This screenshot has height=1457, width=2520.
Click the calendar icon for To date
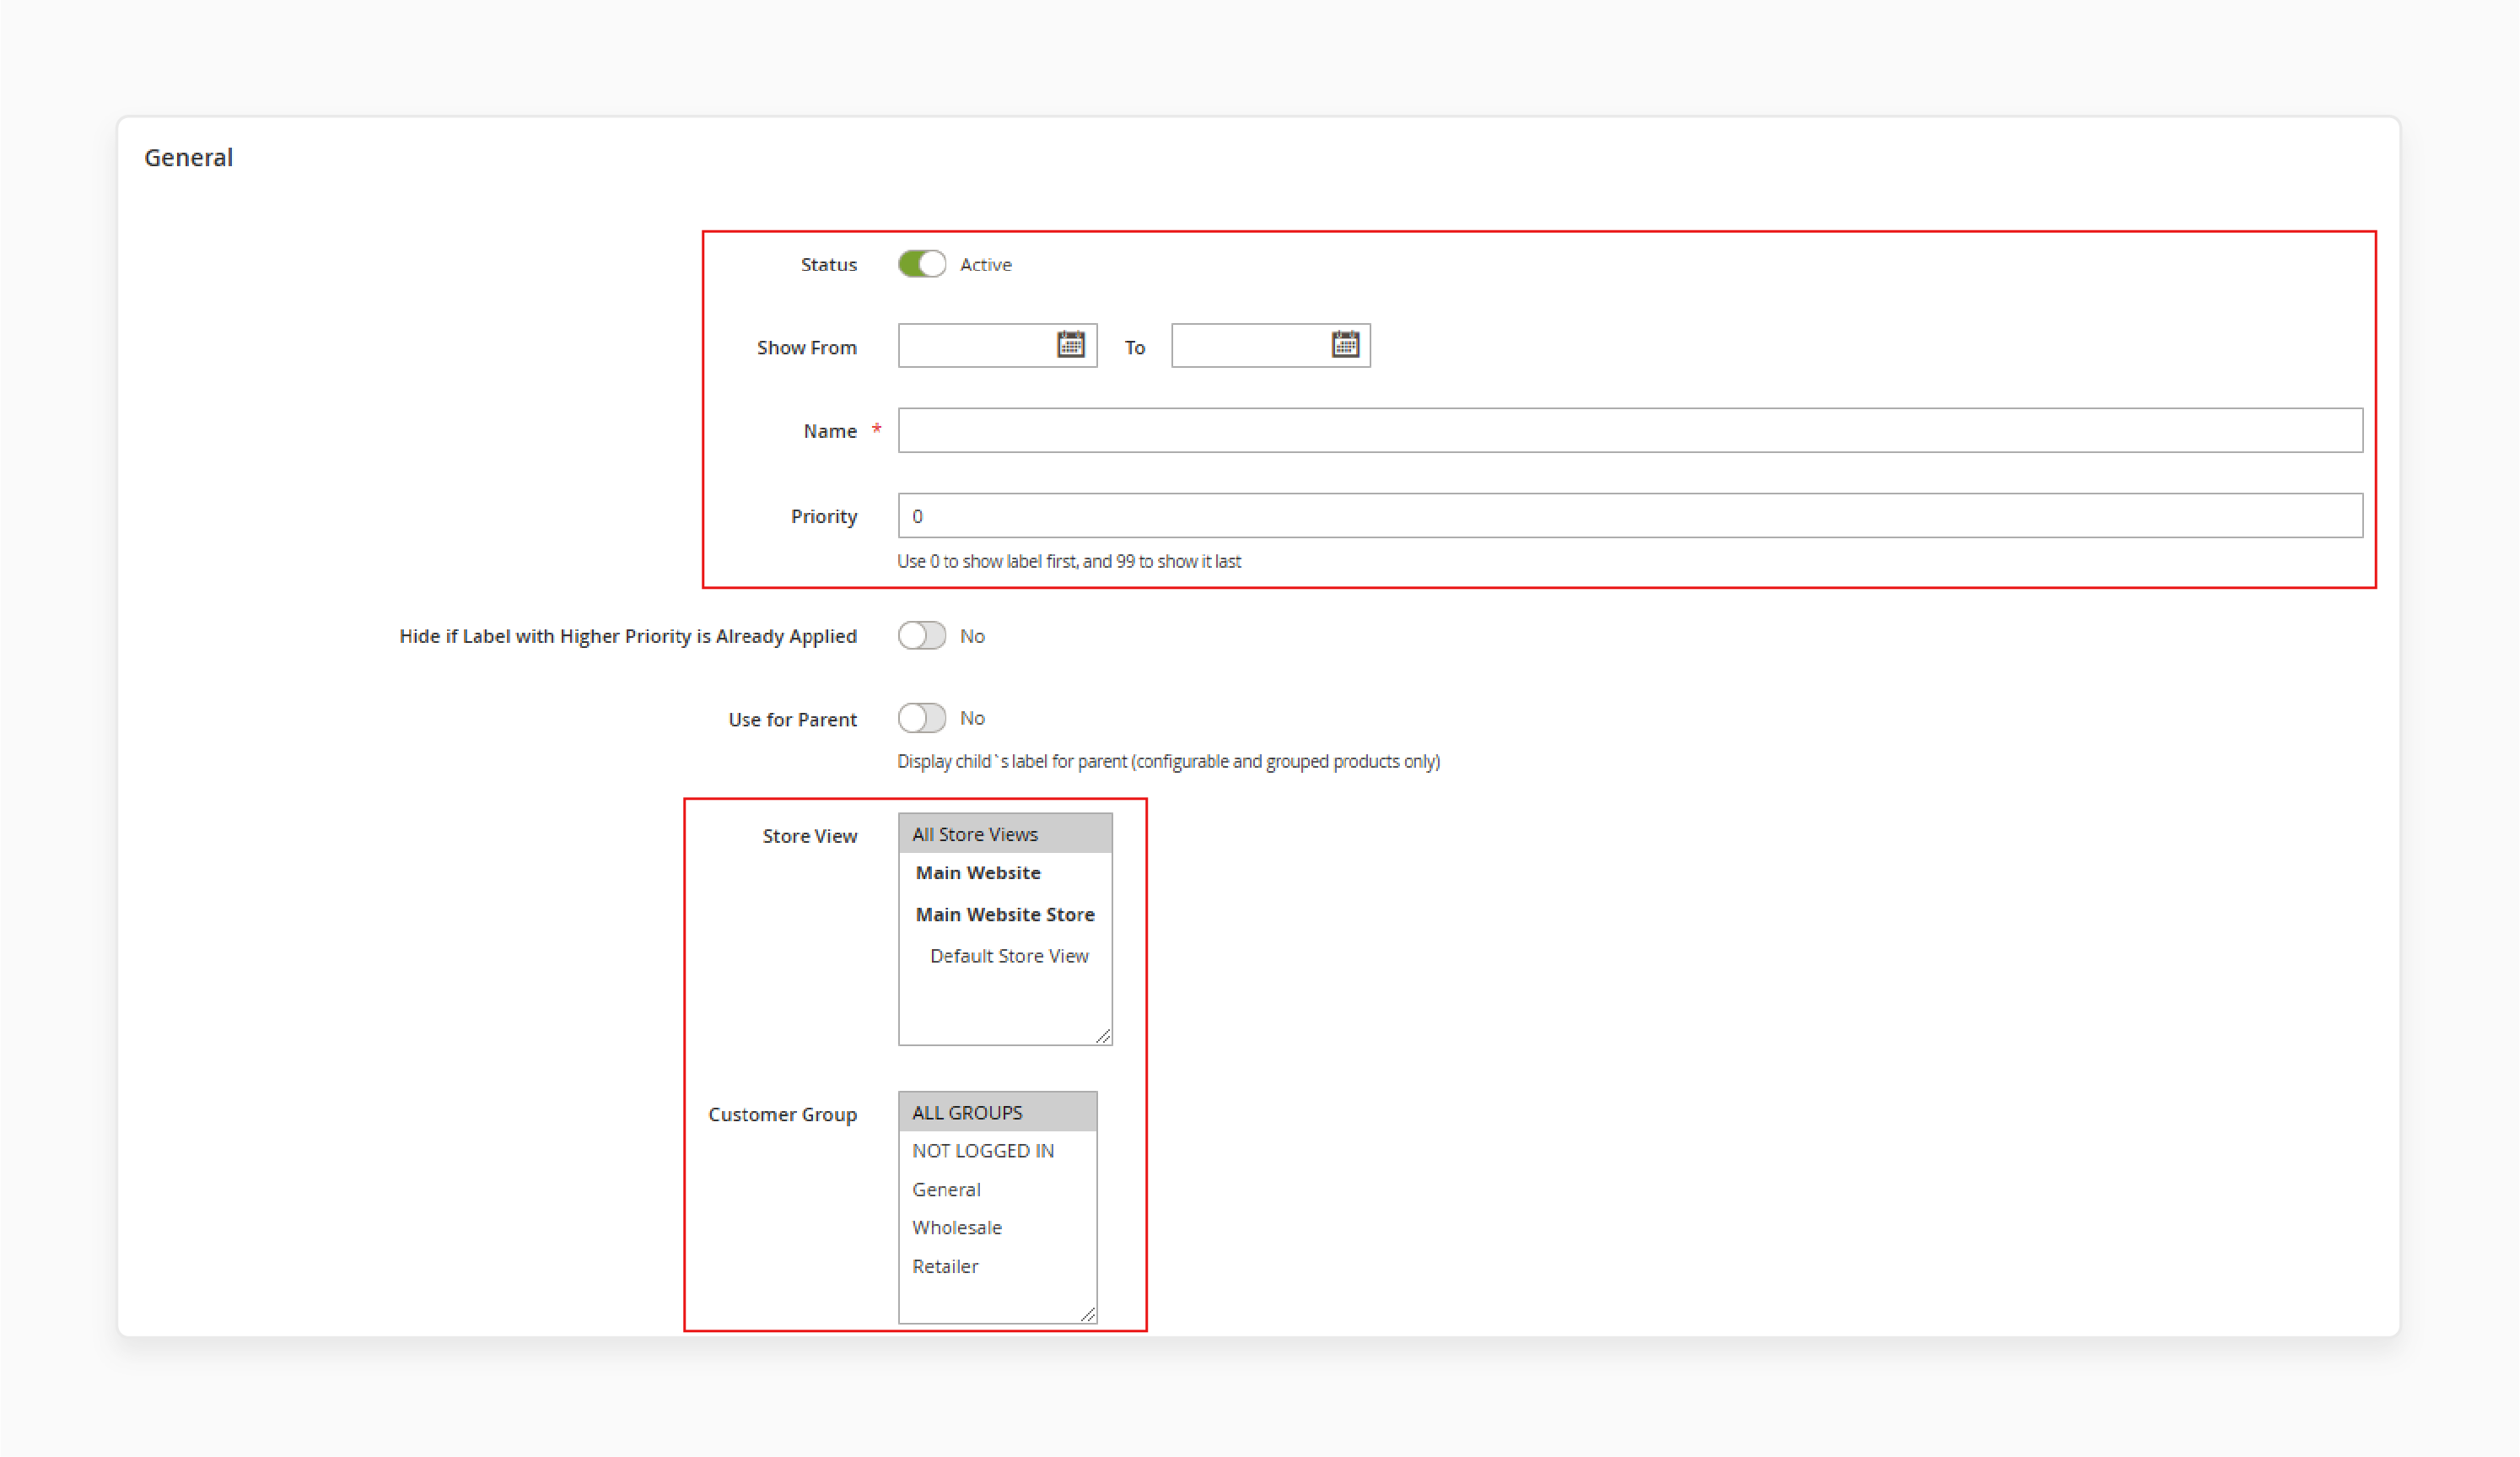pyautogui.click(x=1345, y=345)
